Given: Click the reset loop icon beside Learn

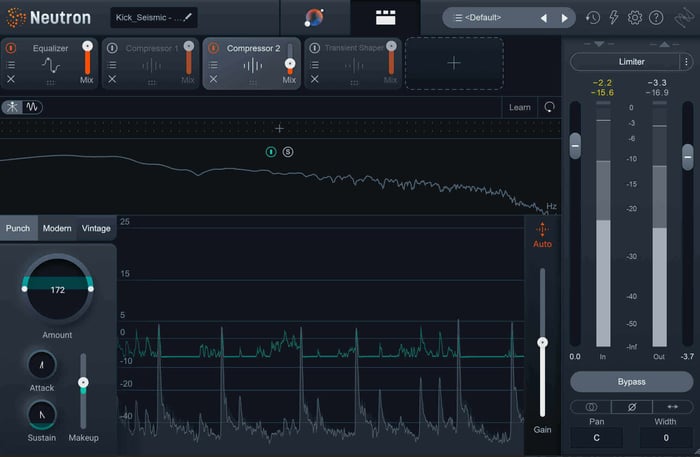Looking at the screenshot, I should pyautogui.click(x=550, y=107).
